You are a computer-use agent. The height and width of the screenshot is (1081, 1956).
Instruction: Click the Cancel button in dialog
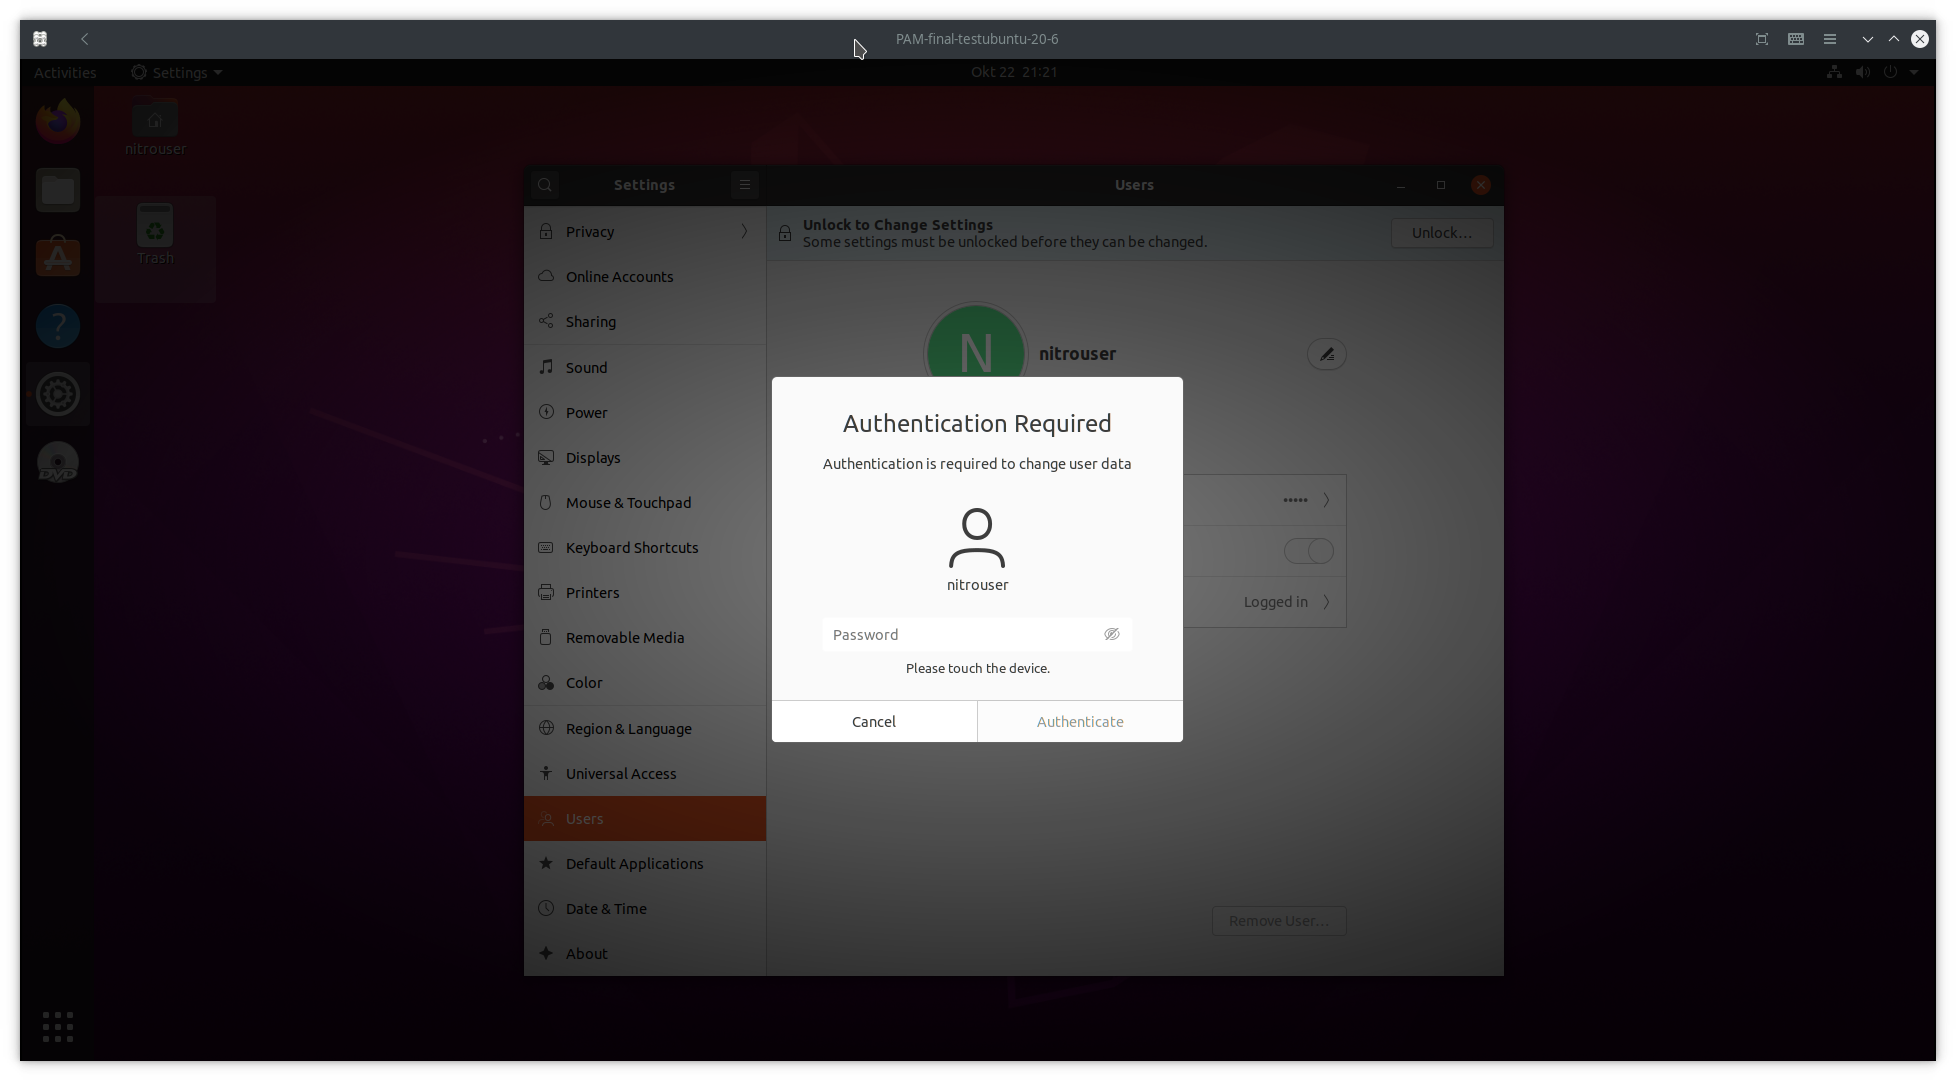874,722
